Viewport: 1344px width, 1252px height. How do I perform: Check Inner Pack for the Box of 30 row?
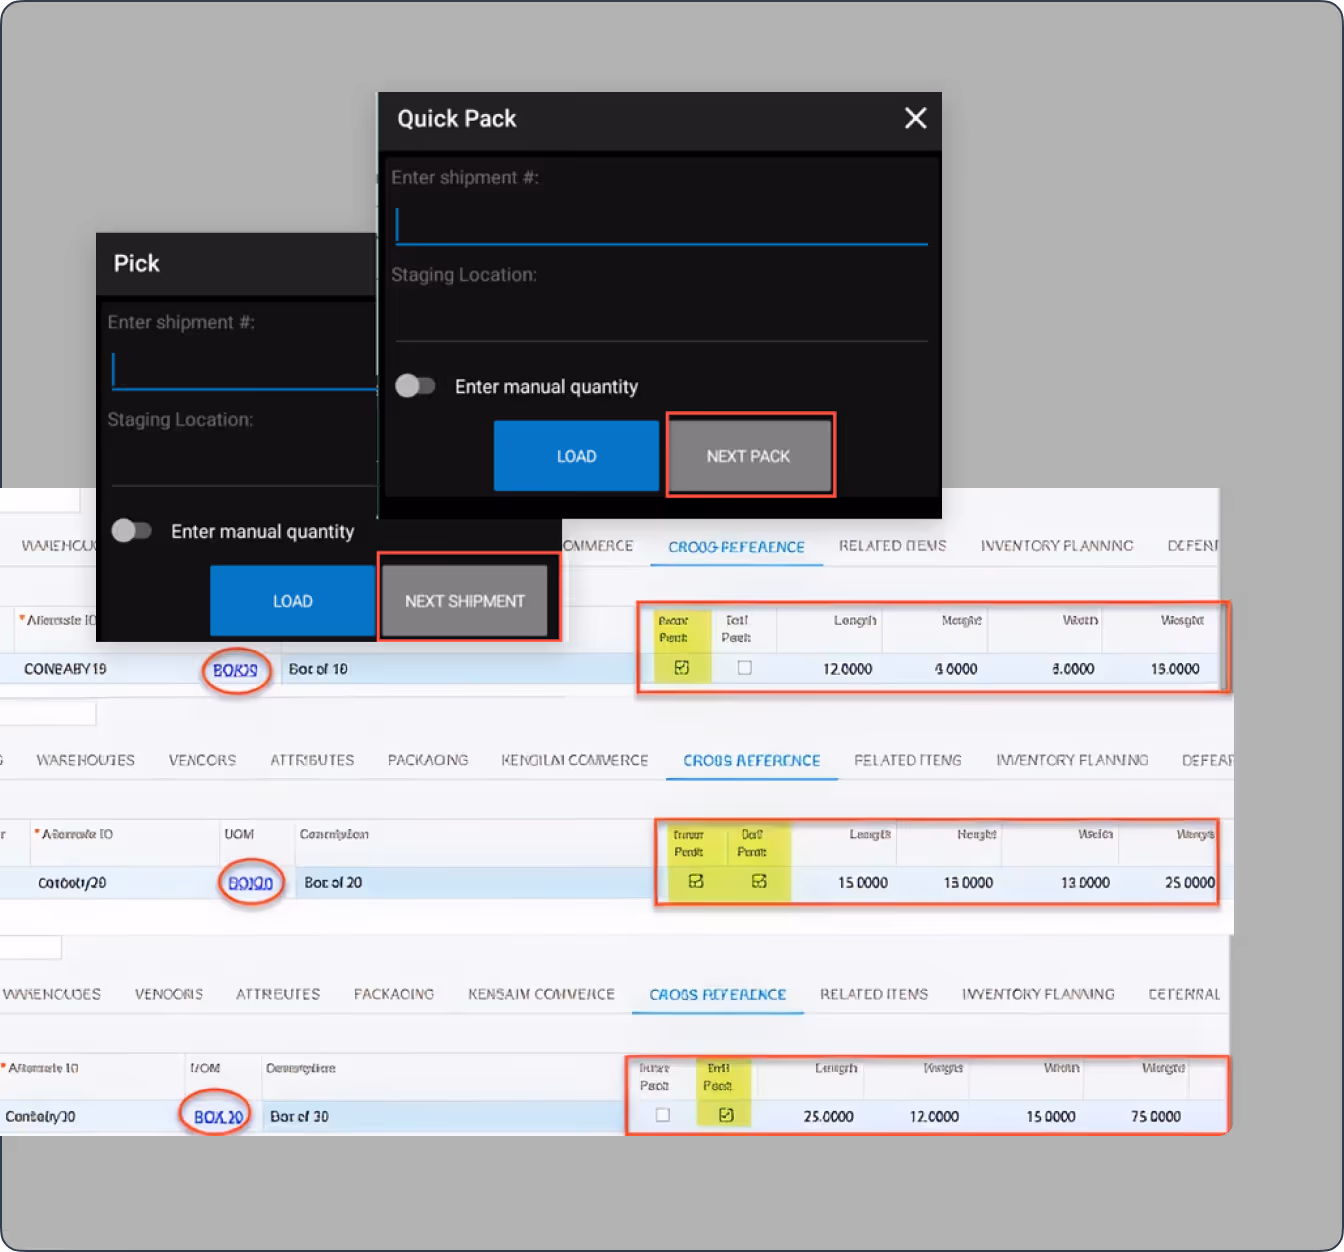click(x=661, y=1115)
